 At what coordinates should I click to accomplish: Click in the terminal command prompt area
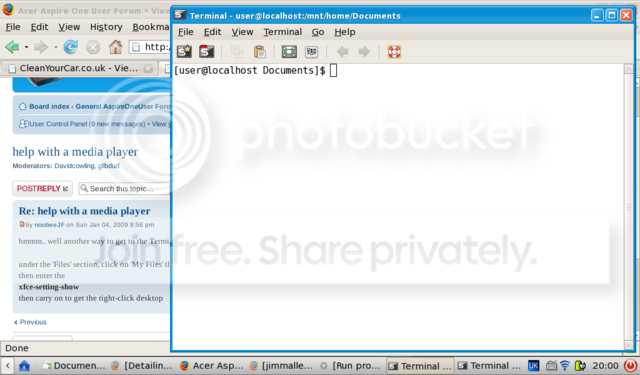click(398, 208)
